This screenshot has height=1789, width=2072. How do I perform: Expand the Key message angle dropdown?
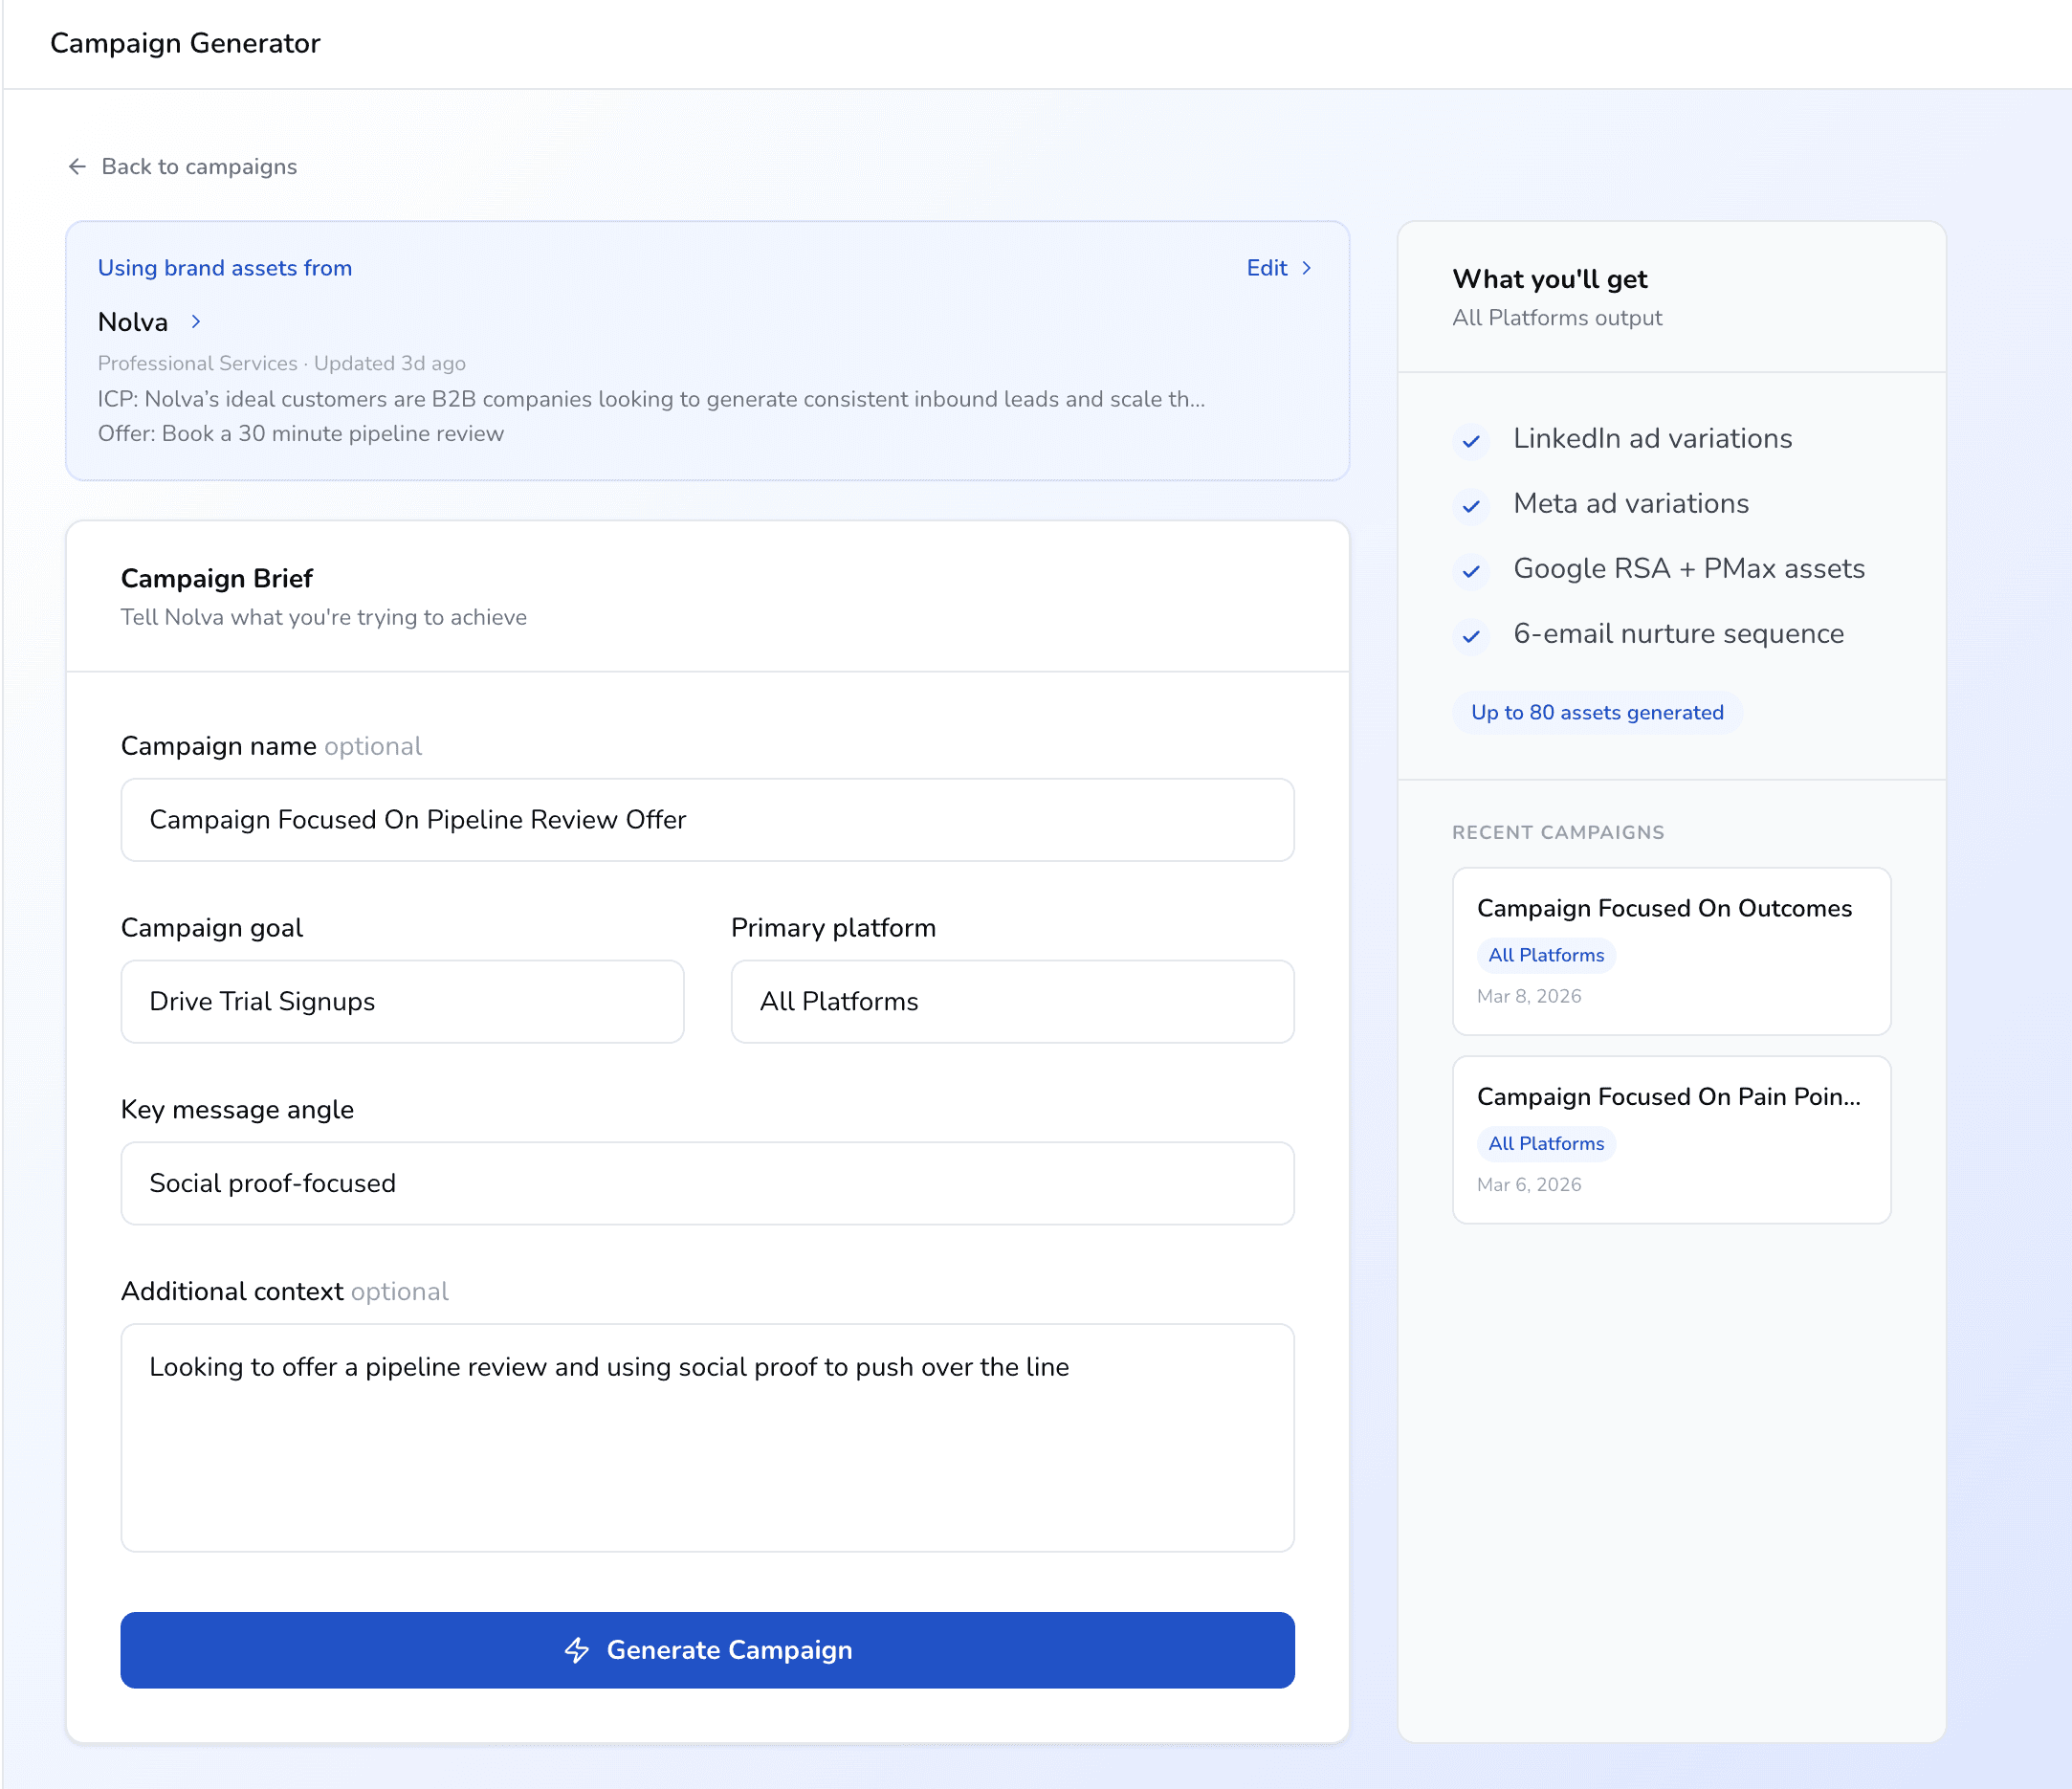(707, 1183)
